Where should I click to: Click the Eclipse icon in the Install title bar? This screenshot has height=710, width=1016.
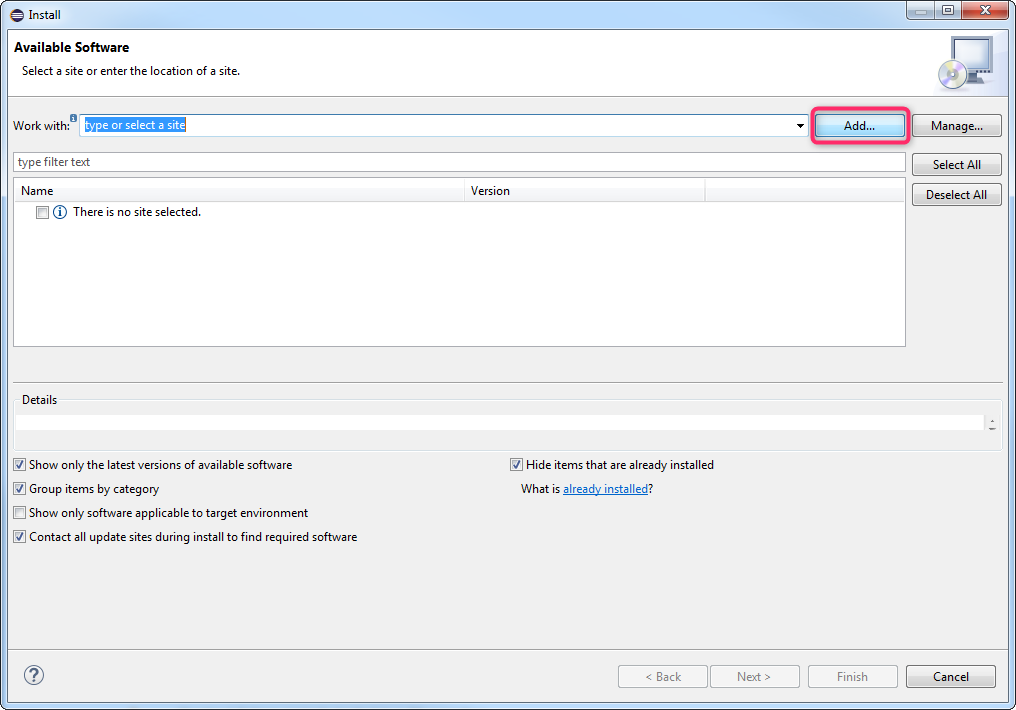click(x=17, y=15)
